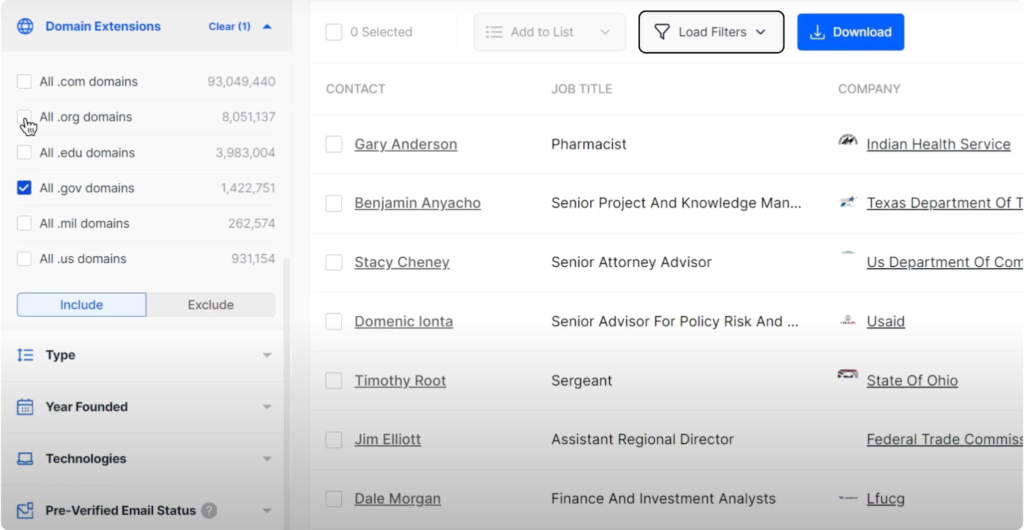Click the globe icon beside Domain Extensions
Image resolution: width=1024 pixels, height=530 pixels.
(26, 27)
